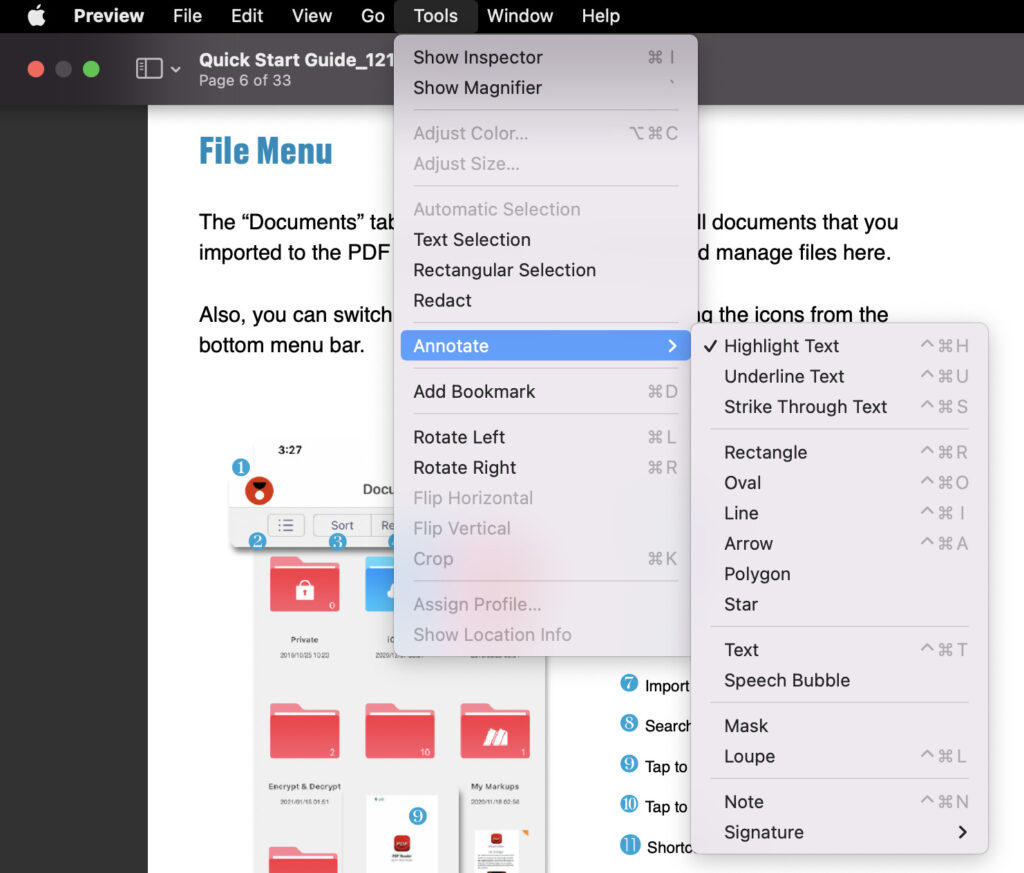Select Text Selection mode
Image resolution: width=1024 pixels, height=873 pixels.
point(545,240)
